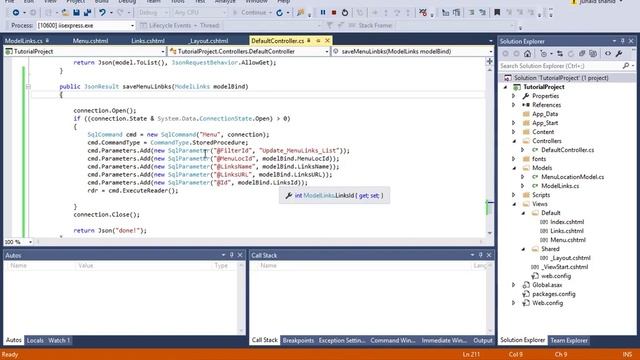Toggle pin on DefaultController.cs tab

pyautogui.click(x=309, y=41)
